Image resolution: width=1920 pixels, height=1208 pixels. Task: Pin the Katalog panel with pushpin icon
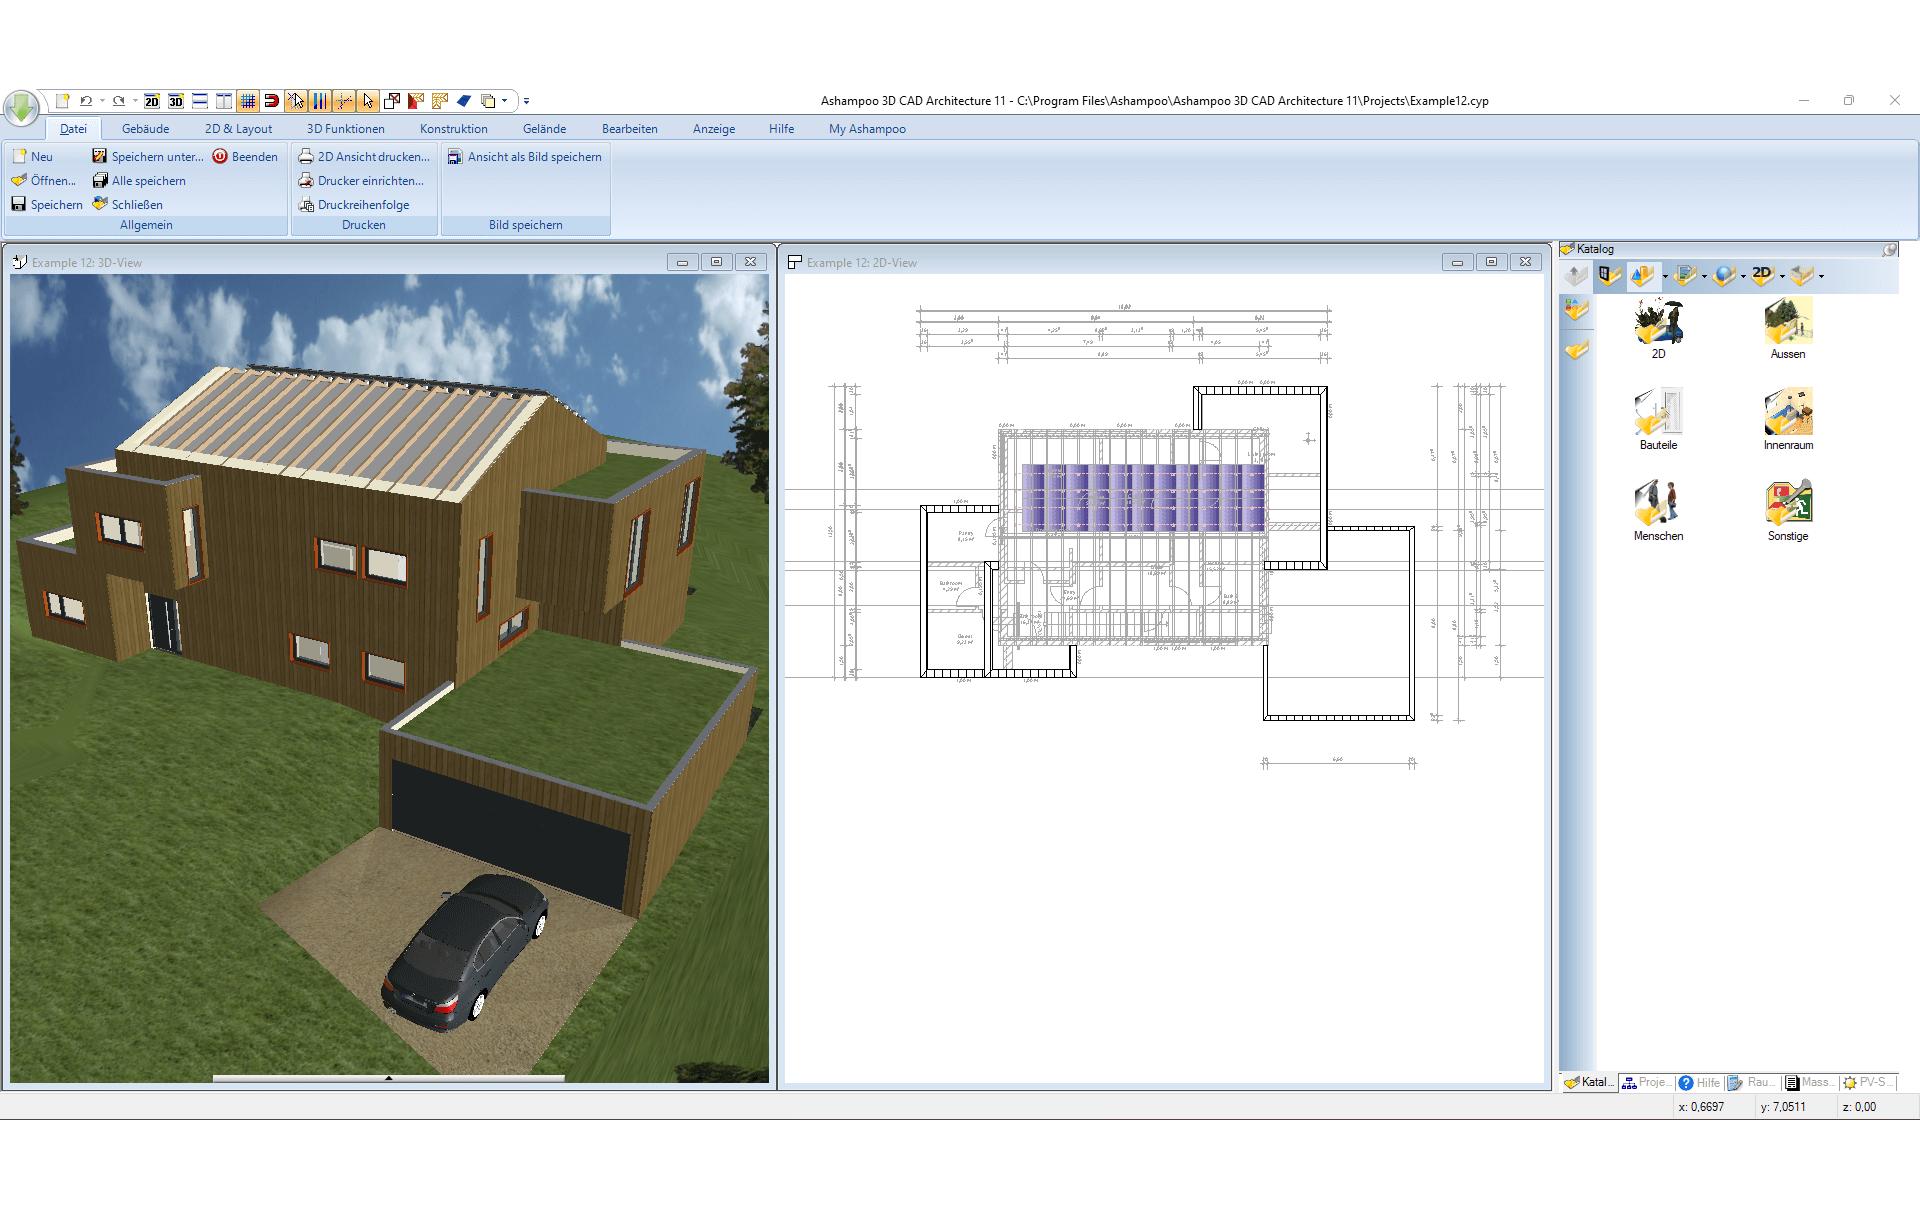pos(1889,250)
